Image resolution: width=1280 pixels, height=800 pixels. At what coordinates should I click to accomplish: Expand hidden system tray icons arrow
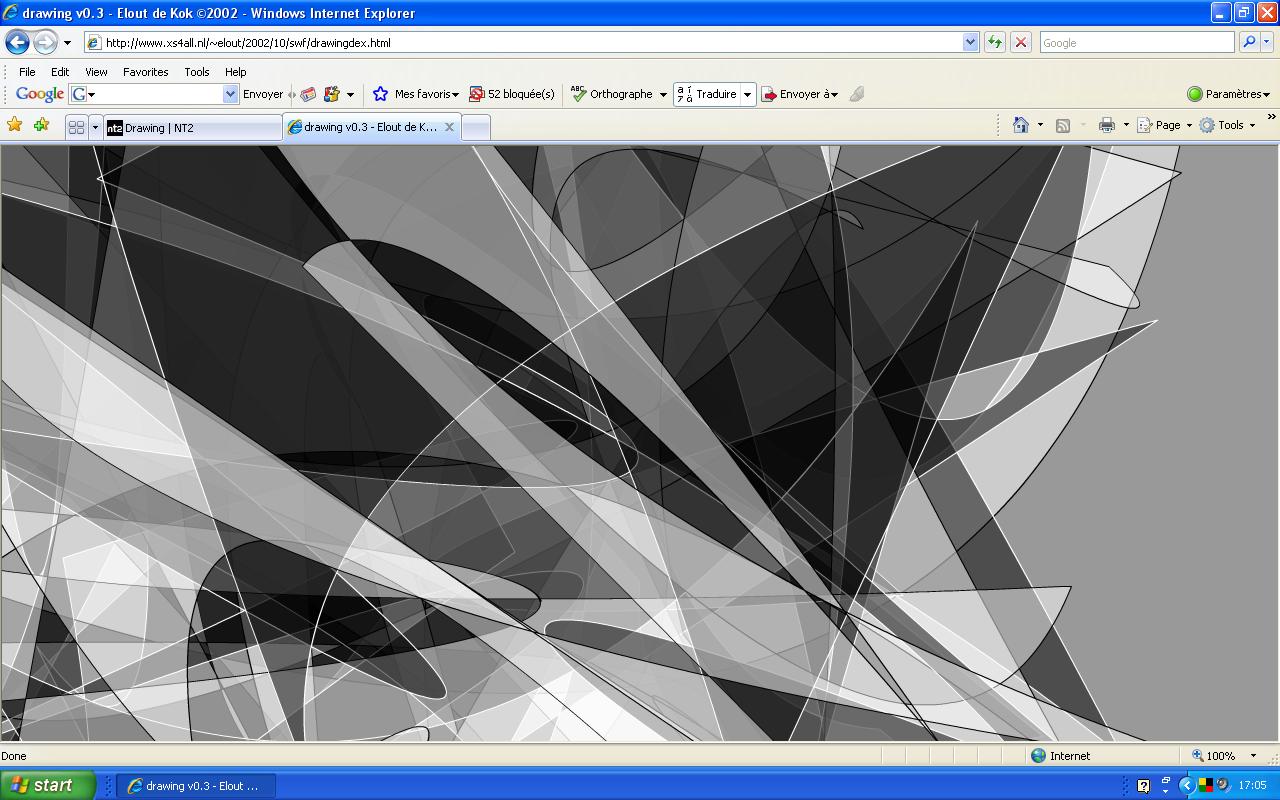[x=1187, y=786]
